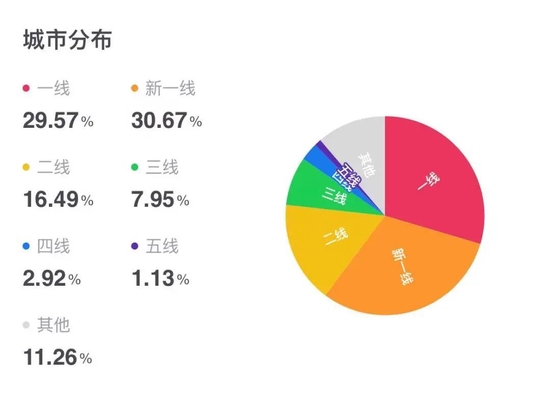This screenshot has width=550, height=407.
Task: Click the 7.95% value under 三线
Action: point(160,199)
